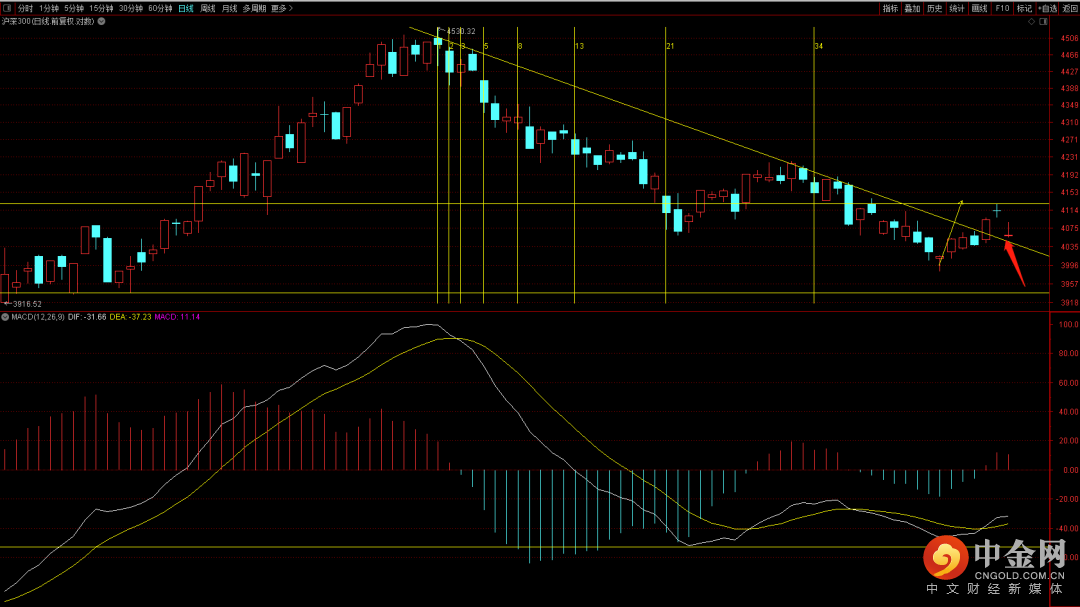Click the 指标 indicators button
The height and width of the screenshot is (607, 1080).
coord(890,8)
